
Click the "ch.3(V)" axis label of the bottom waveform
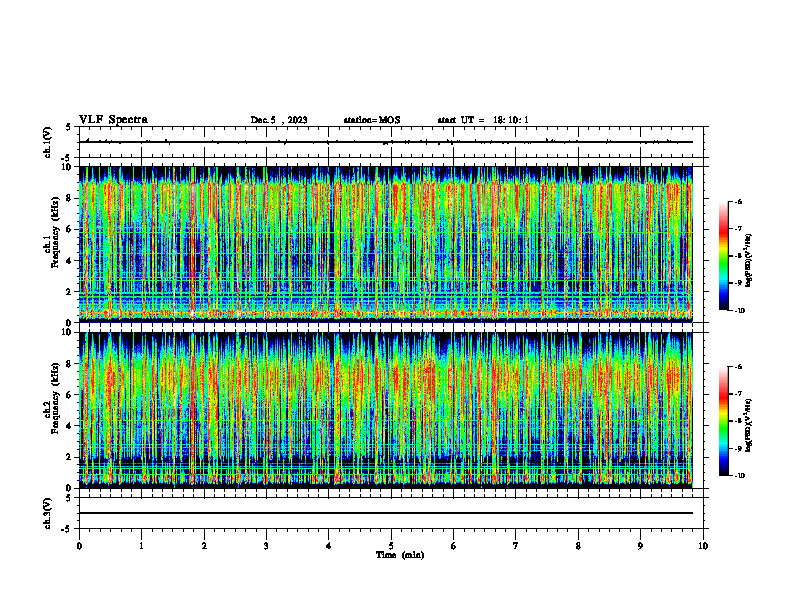pos(47,513)
